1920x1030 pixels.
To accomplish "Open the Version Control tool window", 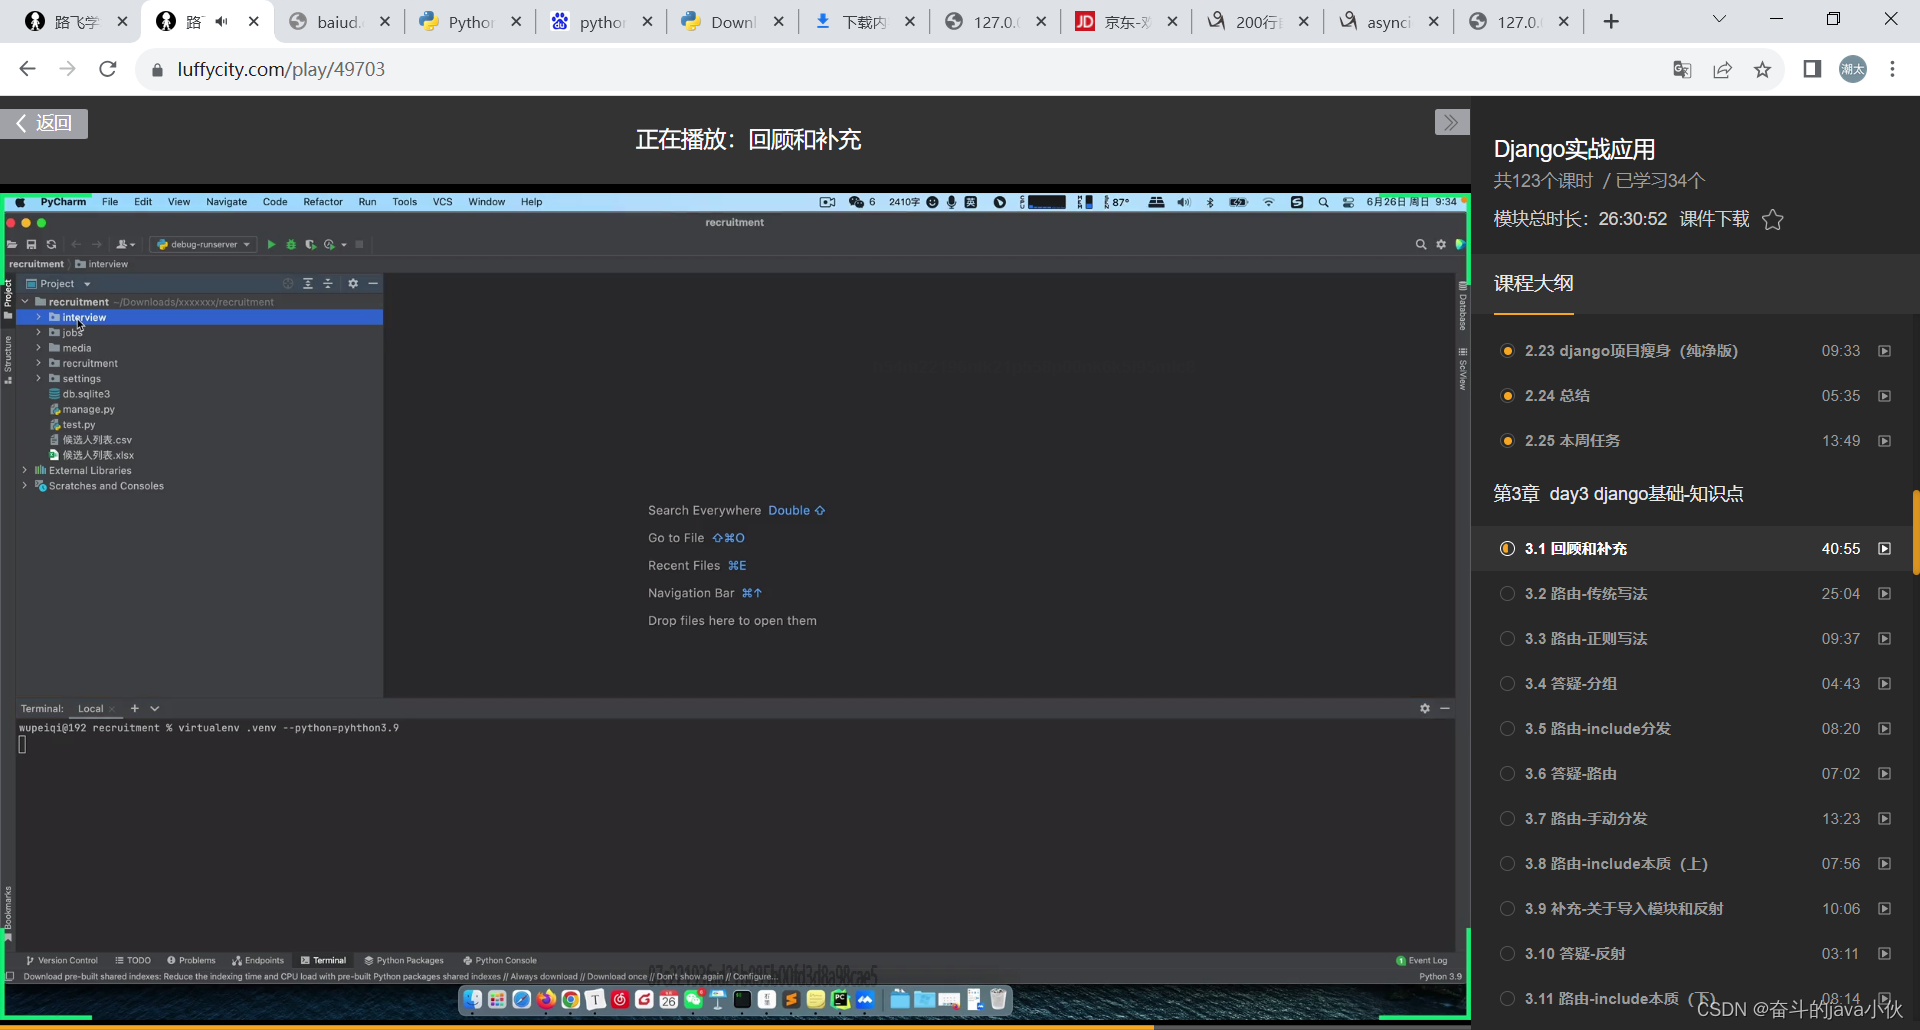I will (x=63, y=960).
